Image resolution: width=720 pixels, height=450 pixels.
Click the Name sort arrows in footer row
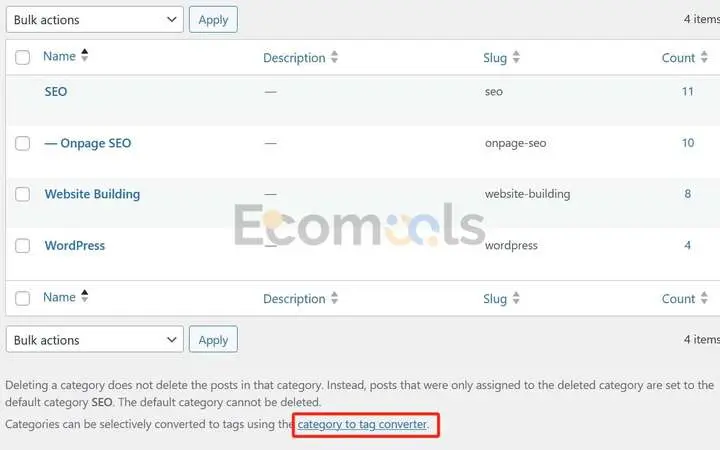[x=84, y=297]
